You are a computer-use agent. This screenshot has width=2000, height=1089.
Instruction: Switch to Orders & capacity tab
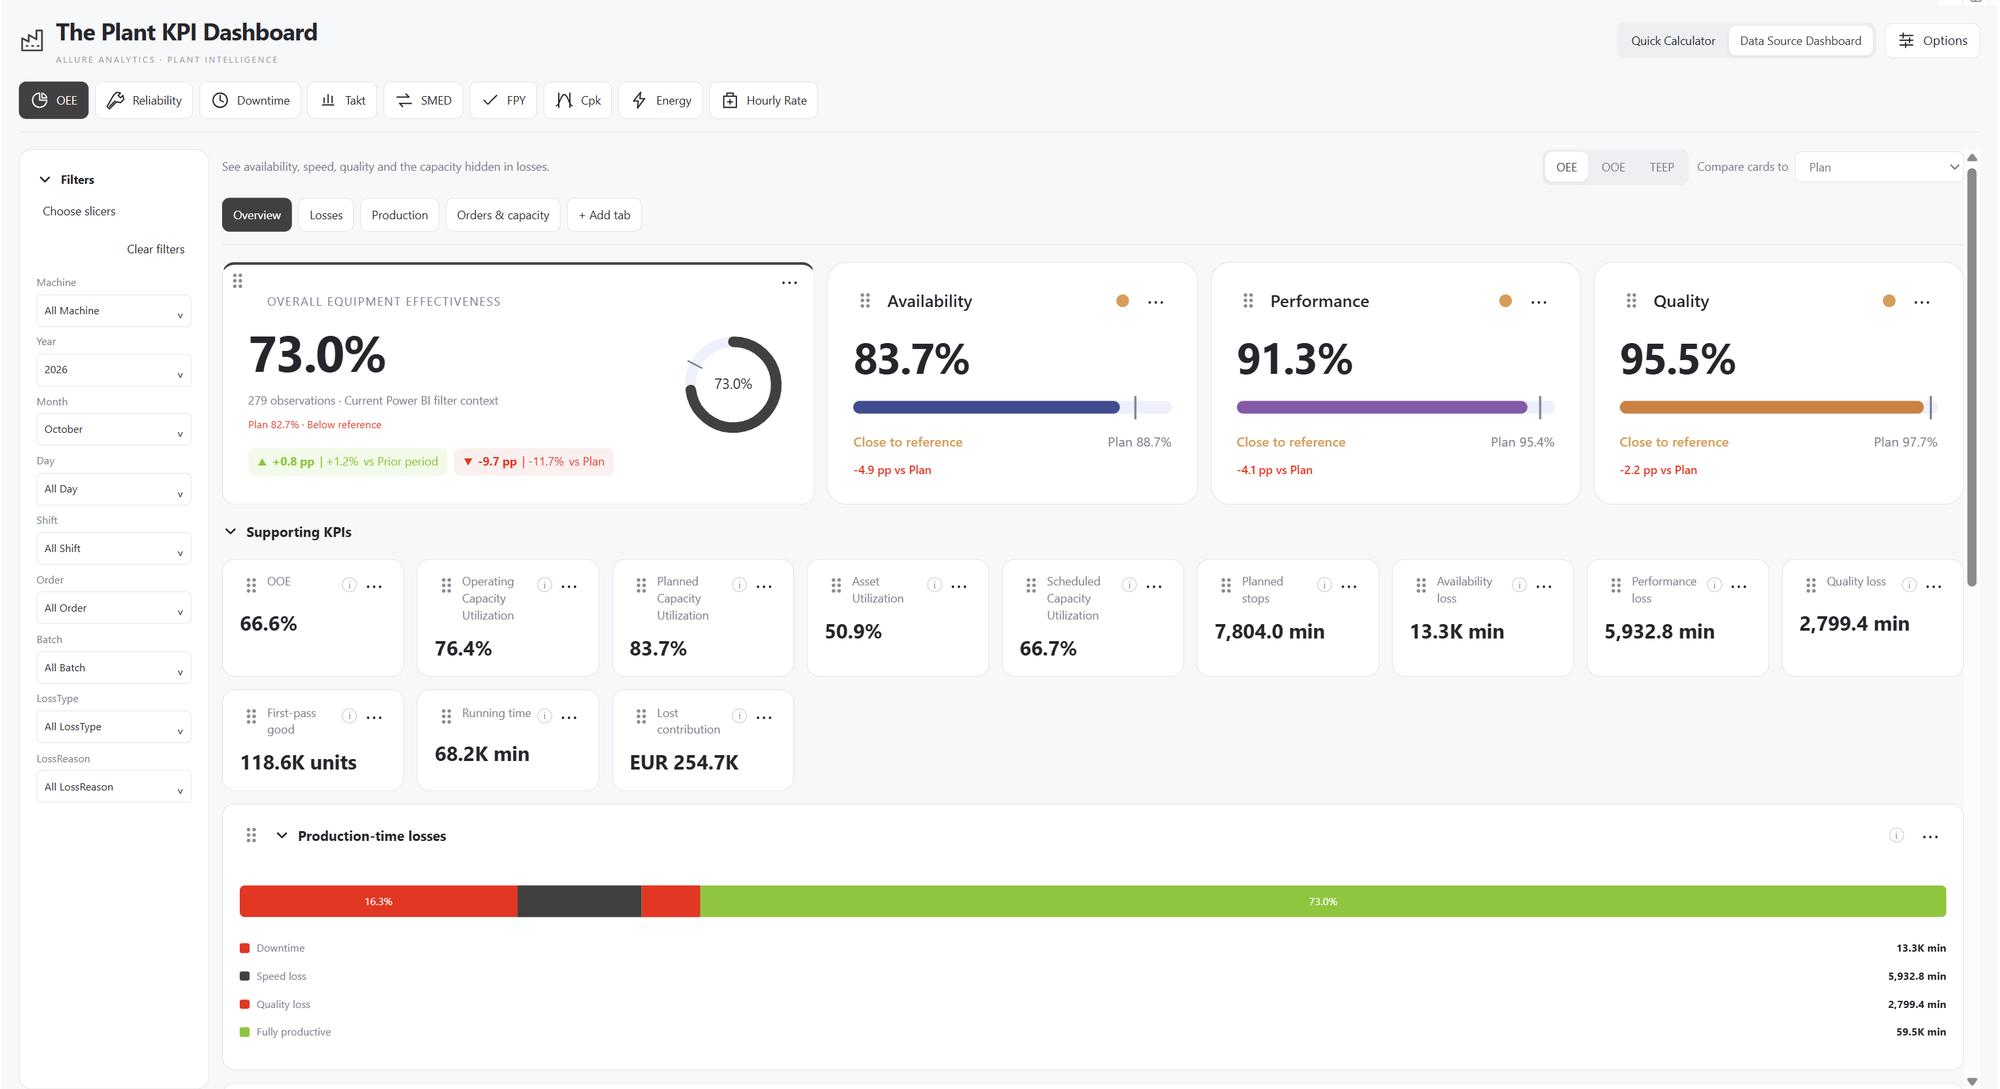coord(503,215)
